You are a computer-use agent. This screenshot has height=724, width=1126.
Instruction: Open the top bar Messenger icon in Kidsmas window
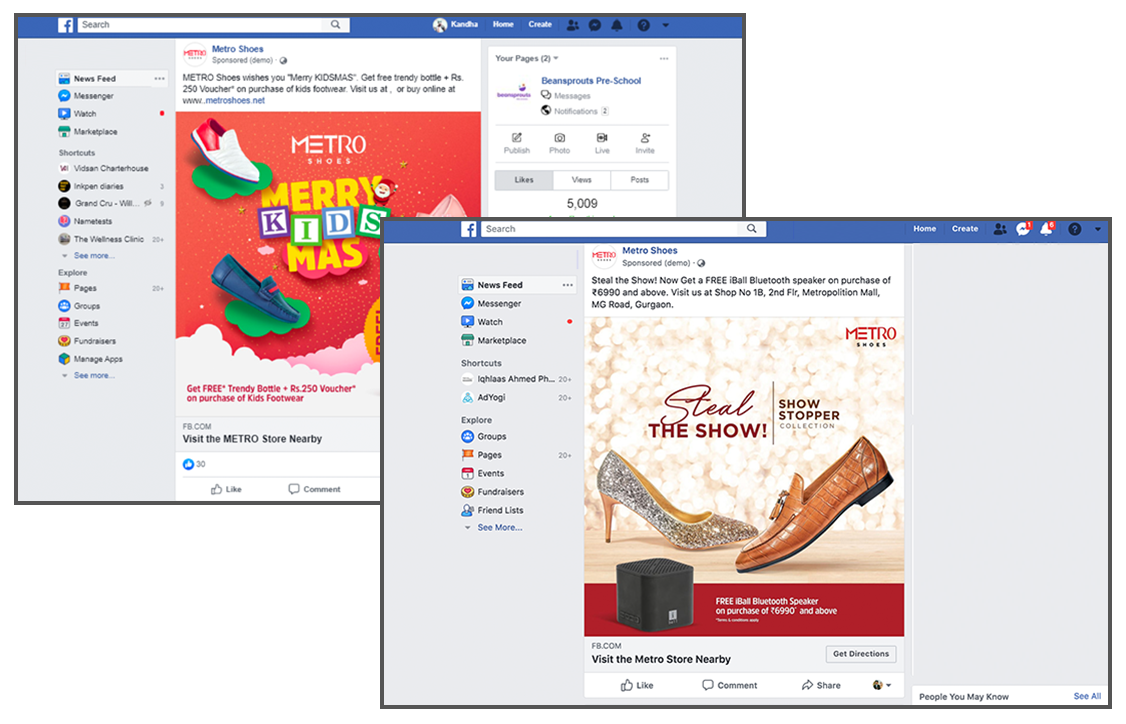595,25
